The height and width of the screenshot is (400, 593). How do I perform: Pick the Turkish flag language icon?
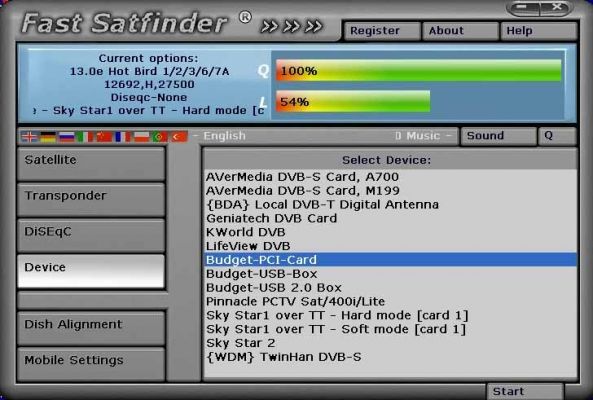coord(179,136)
